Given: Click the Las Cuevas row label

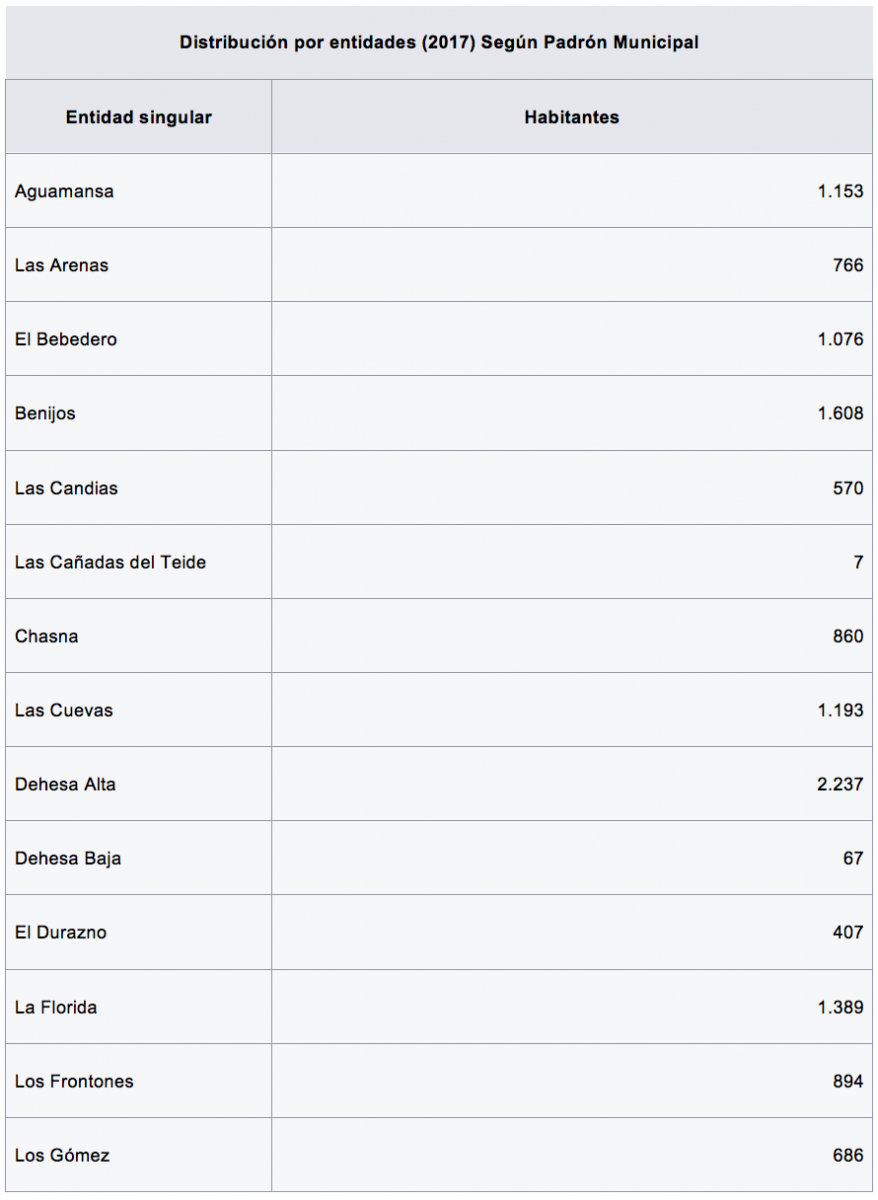Looking at the screenshot, I should (64, 710).
